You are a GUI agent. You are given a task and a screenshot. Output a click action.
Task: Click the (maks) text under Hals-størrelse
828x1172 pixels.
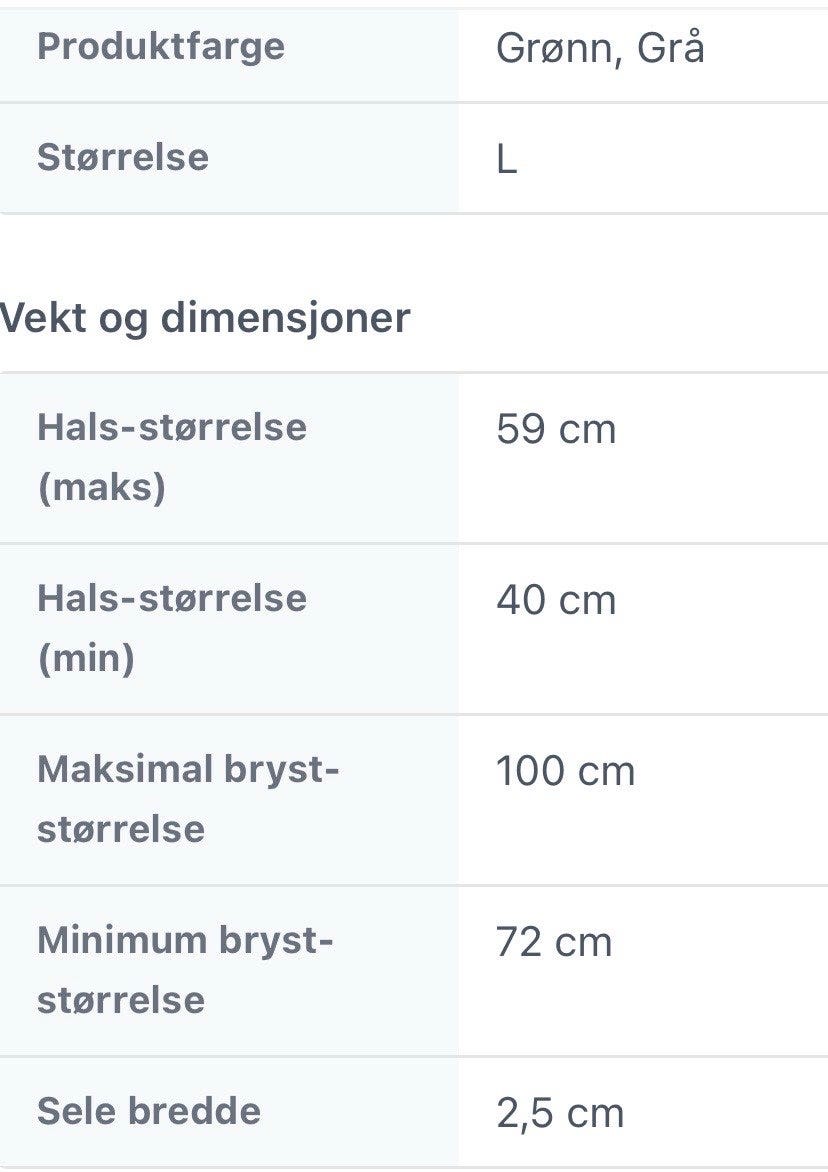(x=101, y=488)
